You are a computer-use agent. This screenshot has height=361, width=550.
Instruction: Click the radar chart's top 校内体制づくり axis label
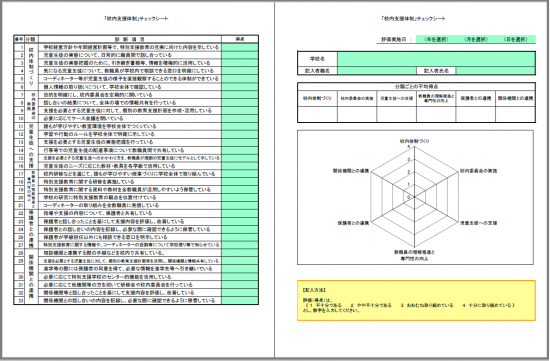(x=414, y=141)
